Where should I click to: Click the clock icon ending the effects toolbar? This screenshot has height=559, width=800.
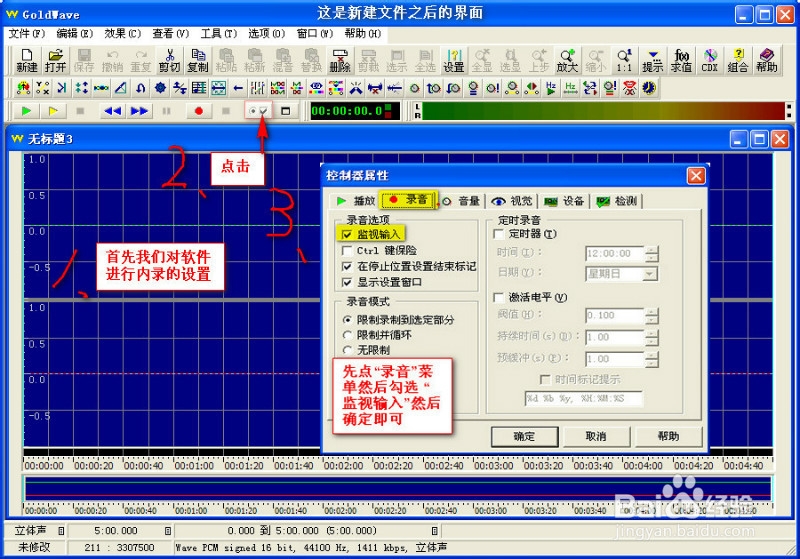click(x=648, y=88)
